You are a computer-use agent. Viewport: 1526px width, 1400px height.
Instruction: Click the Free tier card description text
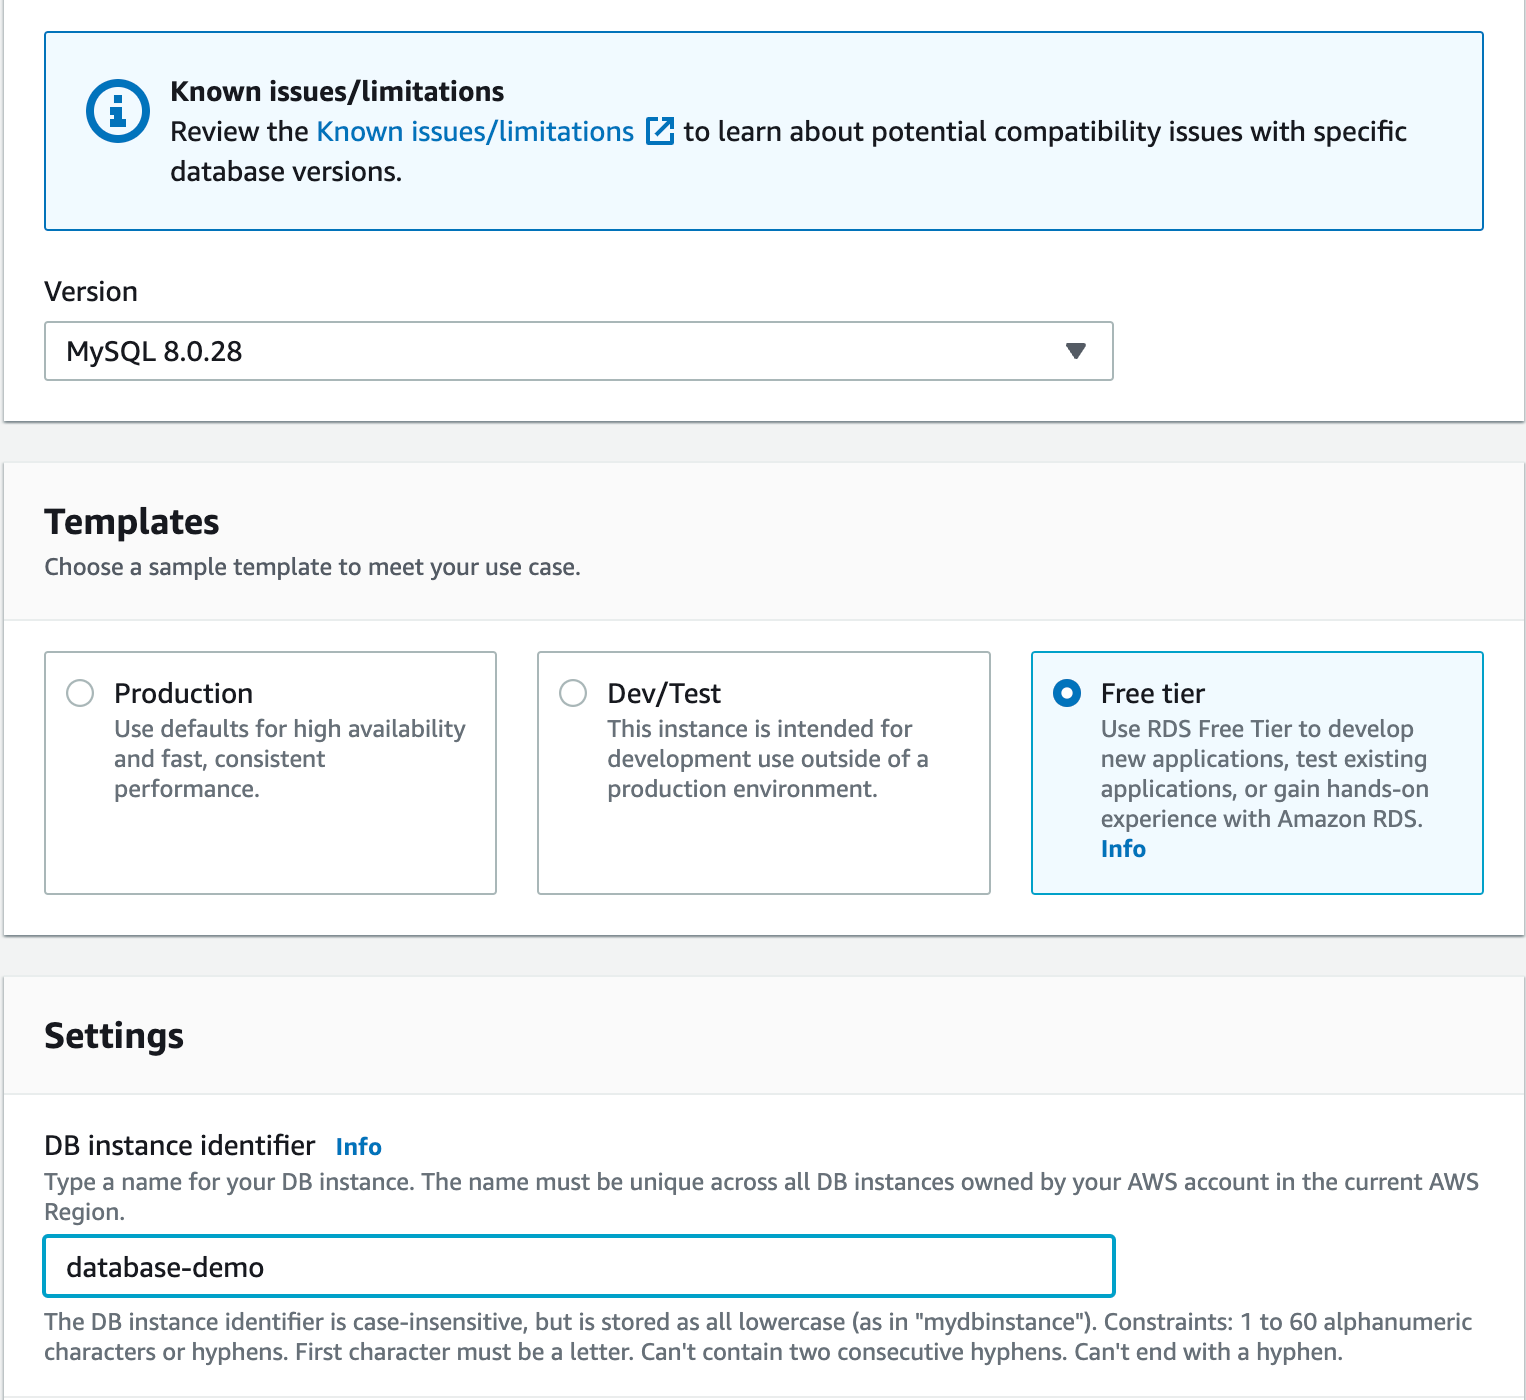pos(1263,774)
